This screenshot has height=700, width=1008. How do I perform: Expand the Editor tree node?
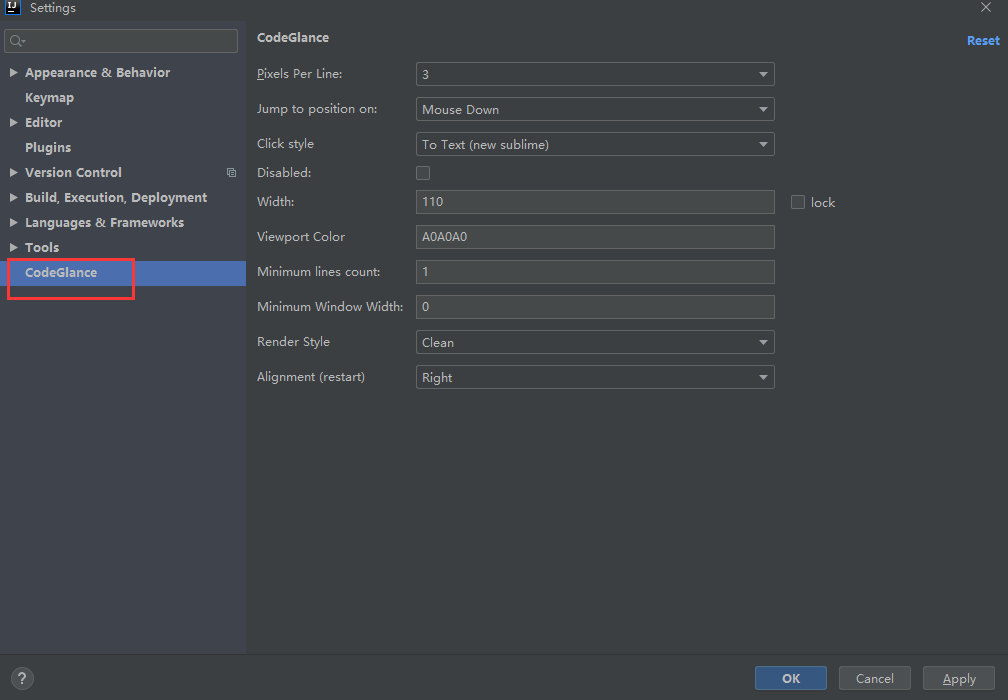13,122
